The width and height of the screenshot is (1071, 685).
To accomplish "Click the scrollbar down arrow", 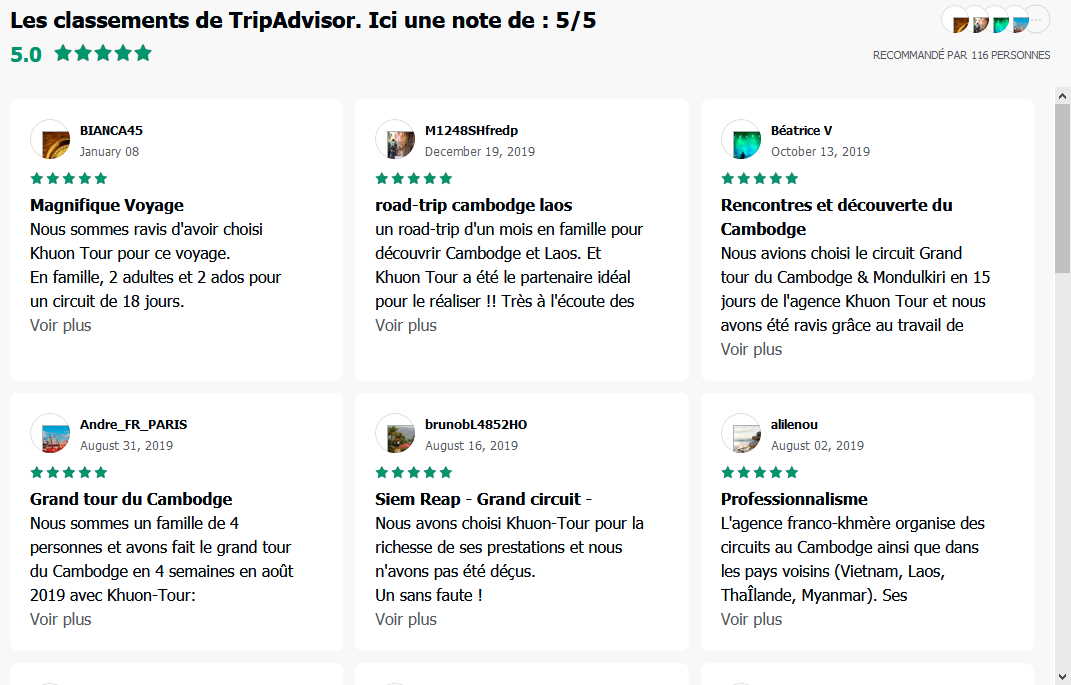I will [x=1063, y=678].
